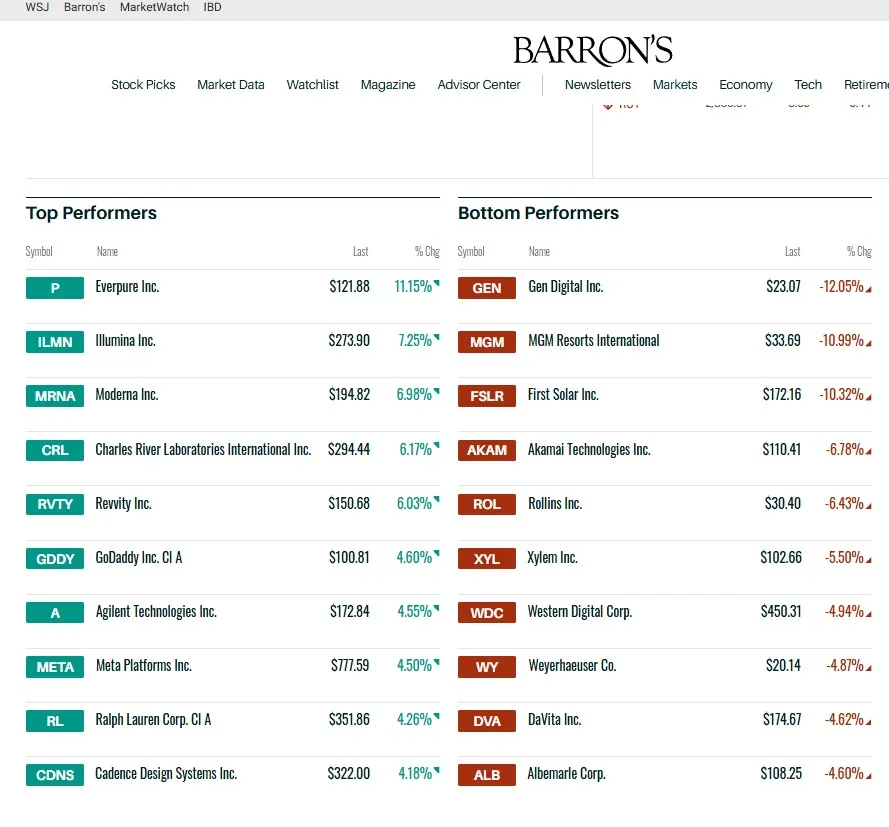The height and width of the screenshot is (827, 889).
Task: Click the Top Performers heading
Action: (x=91, y=213)
